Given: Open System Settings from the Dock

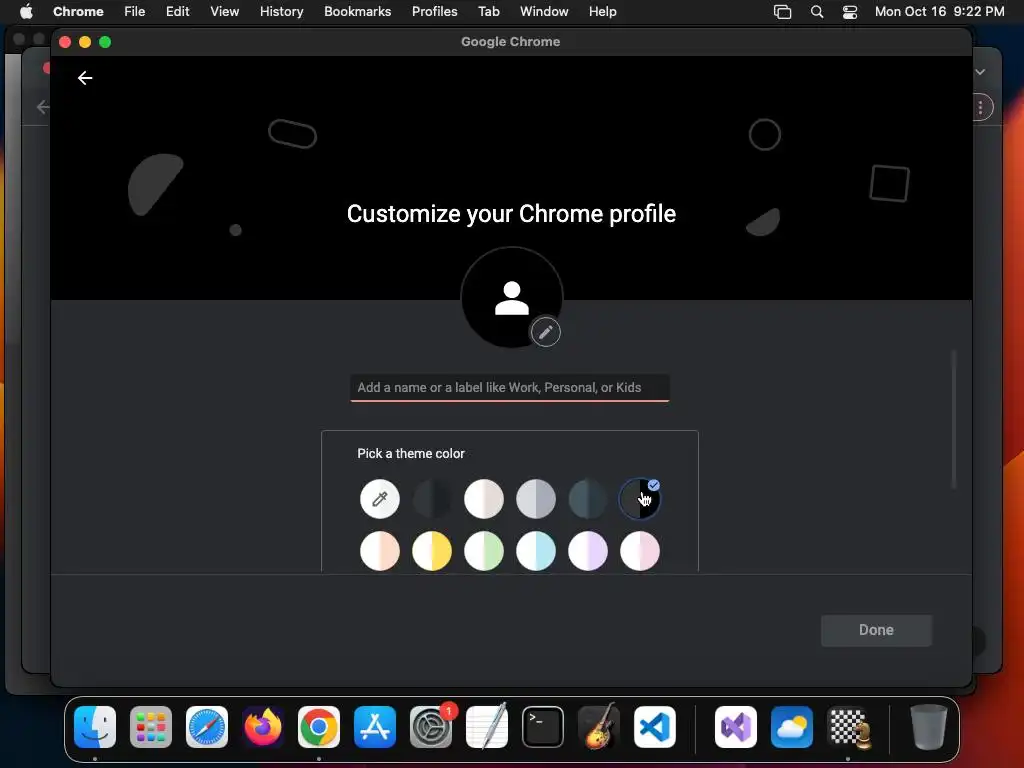Looking at the screenshot, I should pos(431,727).
